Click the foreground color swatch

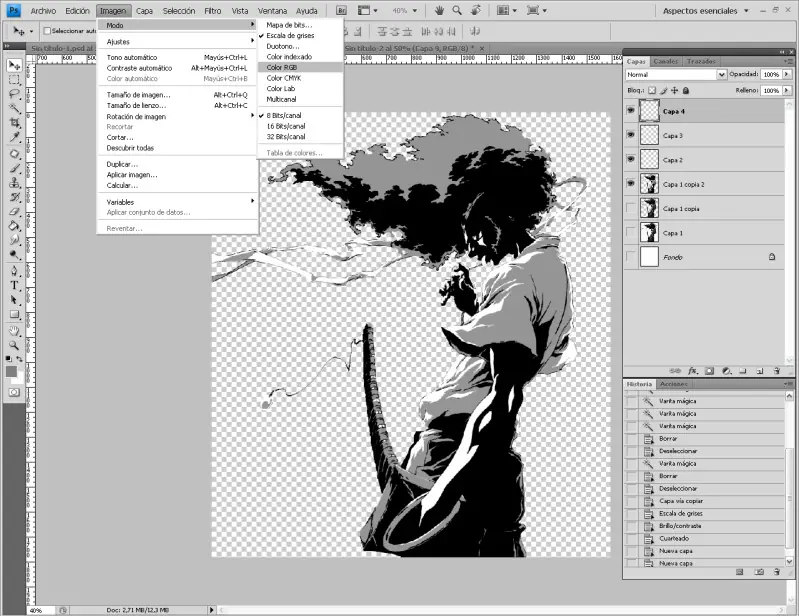[11, 372]
